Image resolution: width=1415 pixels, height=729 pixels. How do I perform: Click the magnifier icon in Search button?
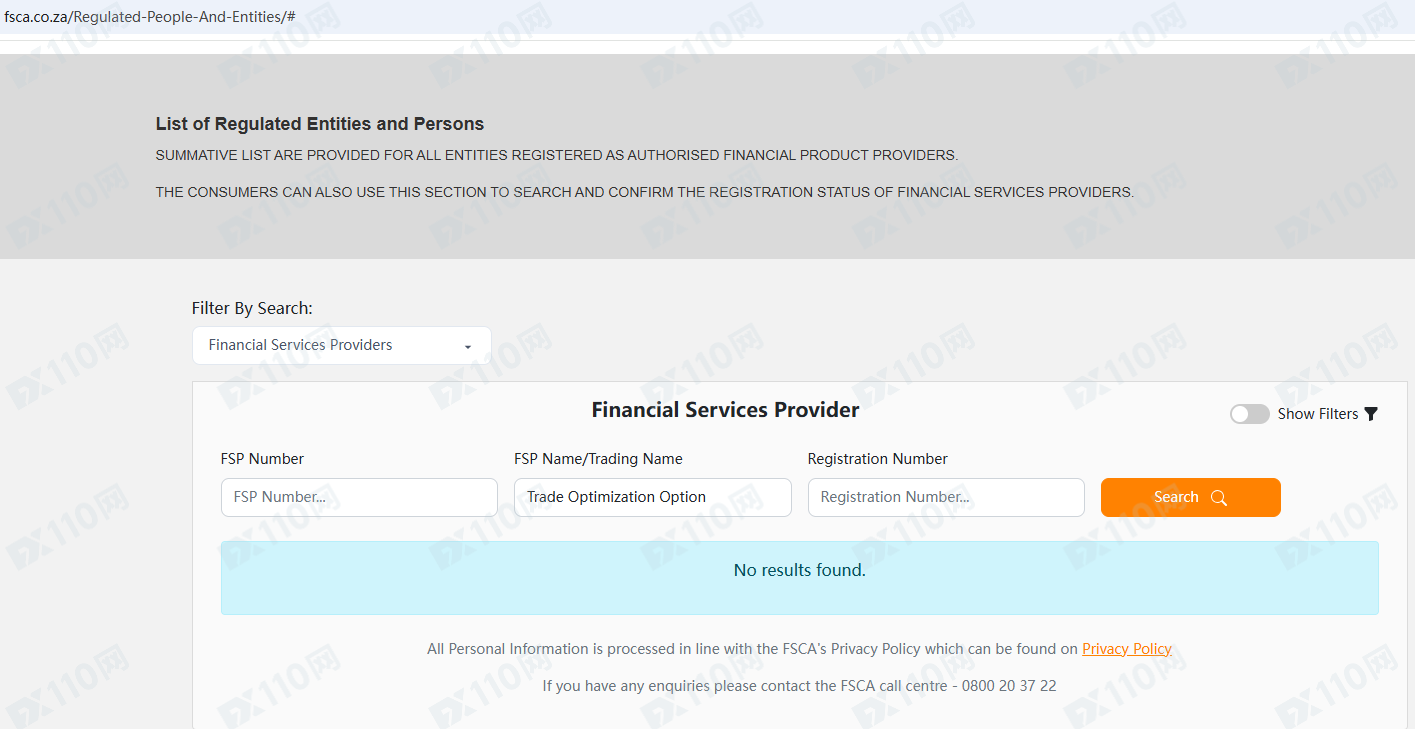[1218, 498]
